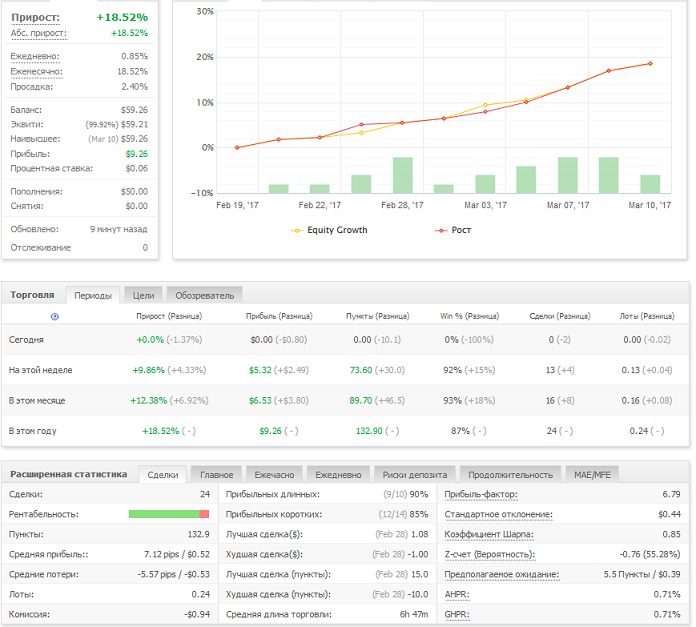Click the 7.12 pips / $0.52 average profit
The height and width of the screenshot is (627, 696).
[177, 554]
